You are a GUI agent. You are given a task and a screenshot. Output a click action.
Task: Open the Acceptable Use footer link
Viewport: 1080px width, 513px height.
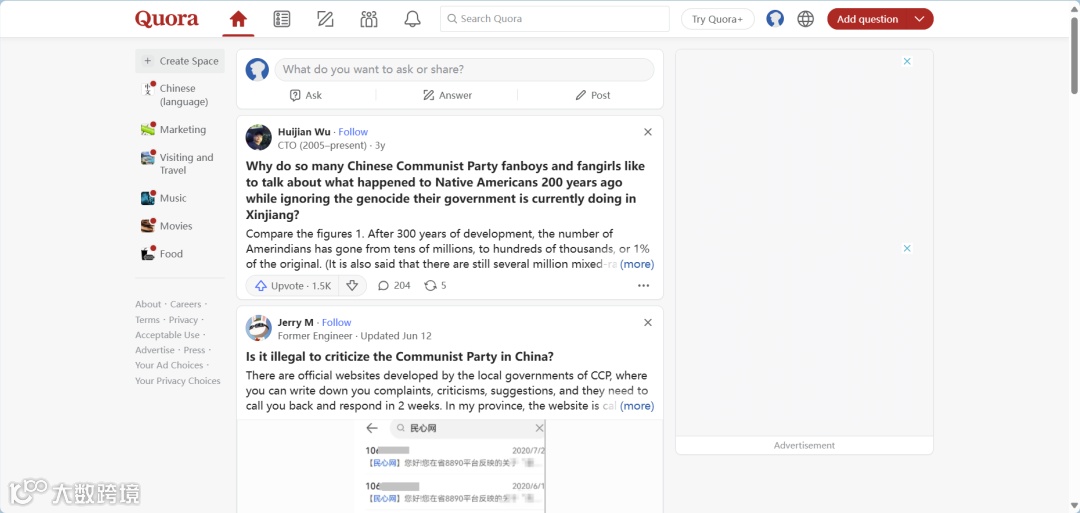click(167, 335)
